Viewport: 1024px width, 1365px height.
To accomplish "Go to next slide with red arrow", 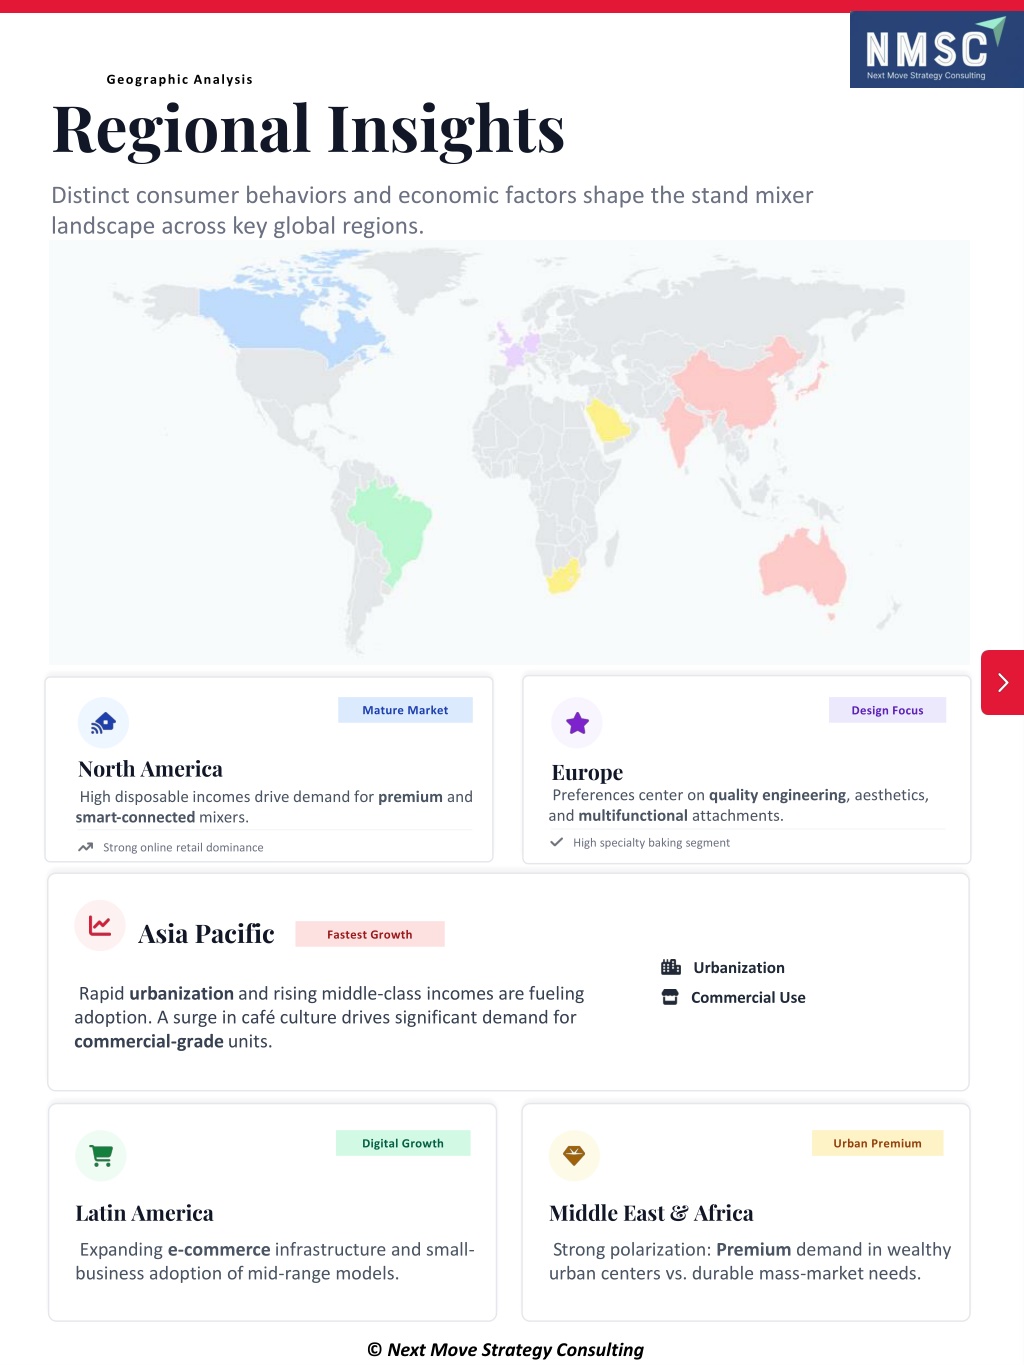I will click(x=1002, y=682).
